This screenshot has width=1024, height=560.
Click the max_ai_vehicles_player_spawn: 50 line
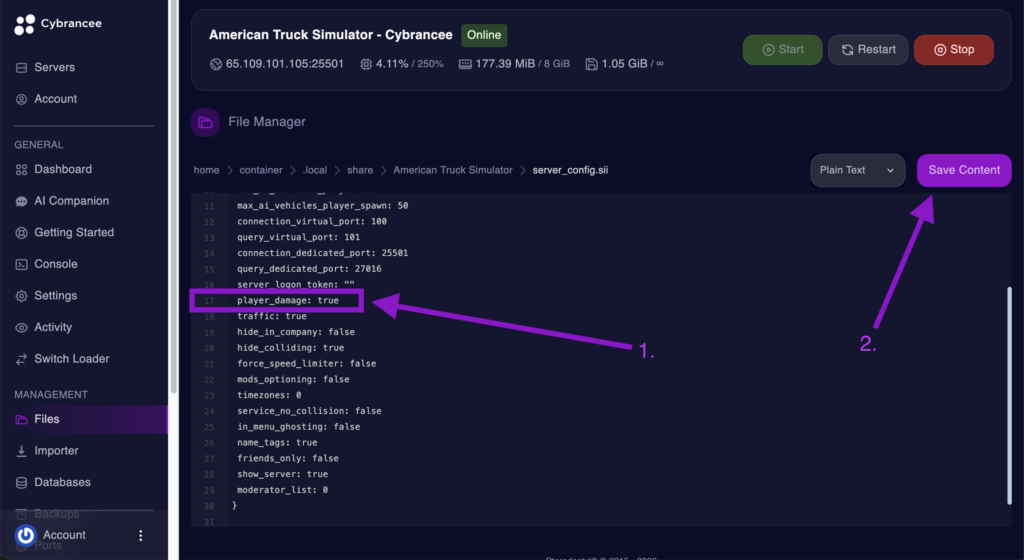323,206
